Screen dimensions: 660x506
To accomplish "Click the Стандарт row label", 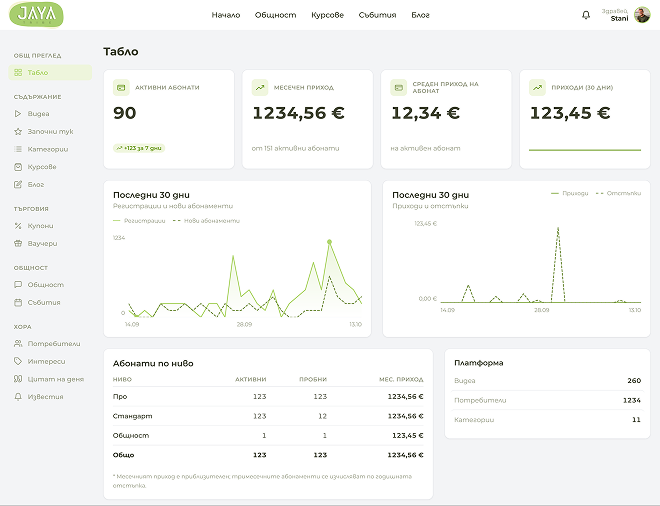I will [133, 416].
